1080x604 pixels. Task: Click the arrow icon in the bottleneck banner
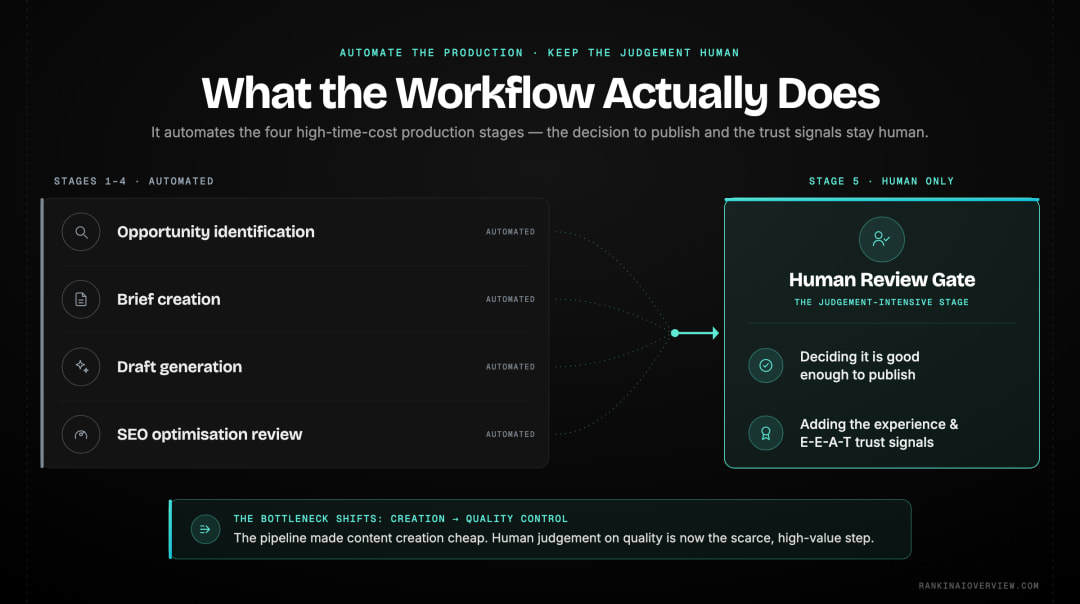pyautogui.click(x=205, y=529)
